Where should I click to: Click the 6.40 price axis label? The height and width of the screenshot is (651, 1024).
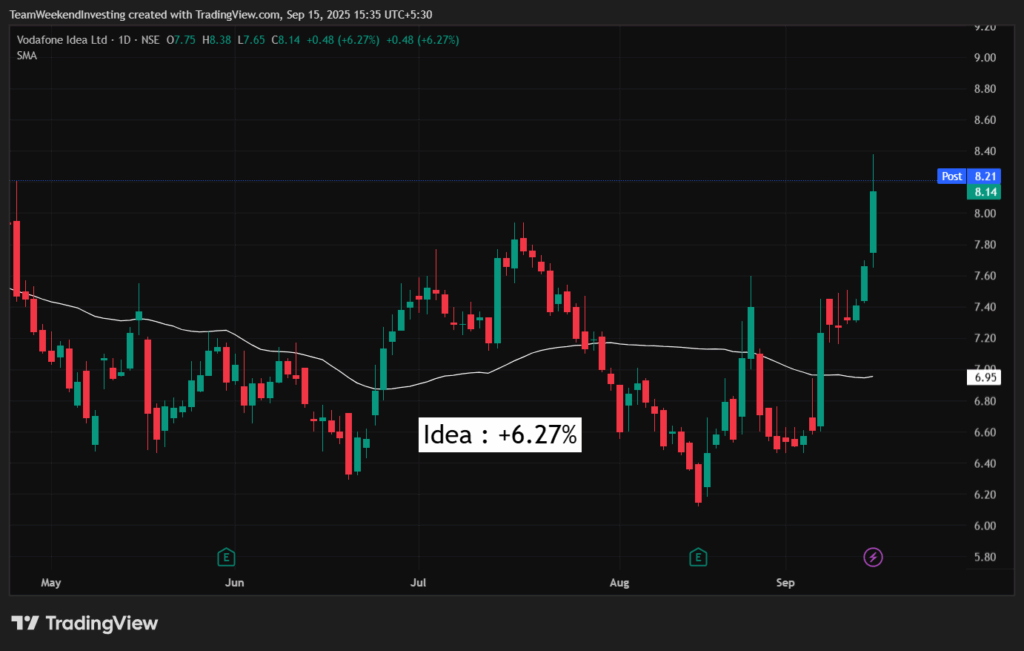tap(985, 464)
